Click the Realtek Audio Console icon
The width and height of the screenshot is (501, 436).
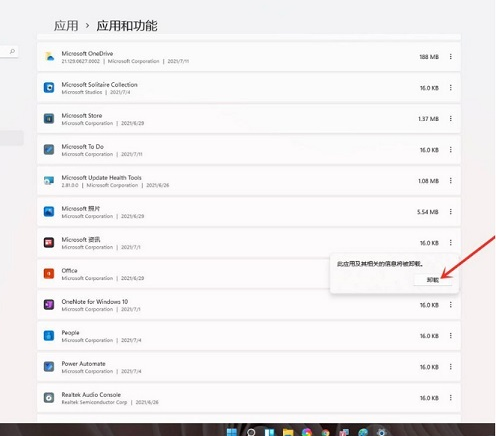pos(49,397)
